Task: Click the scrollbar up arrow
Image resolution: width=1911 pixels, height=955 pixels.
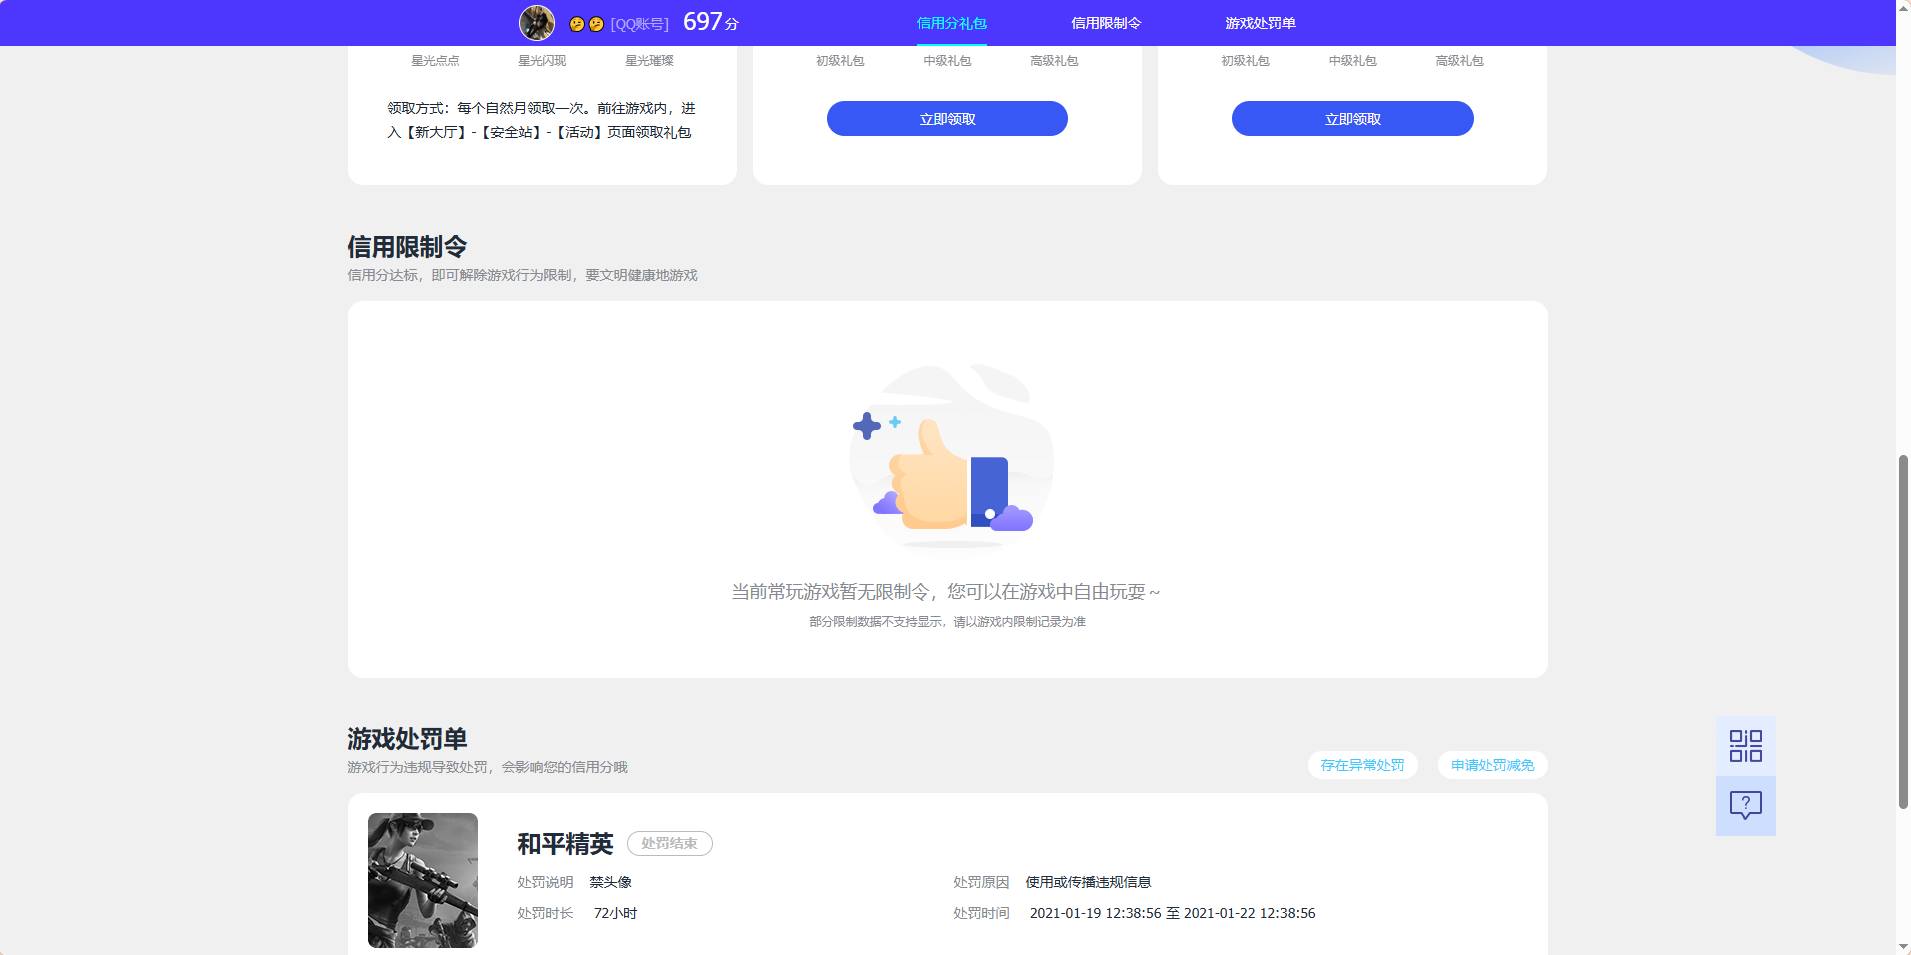Action: 1903,7
